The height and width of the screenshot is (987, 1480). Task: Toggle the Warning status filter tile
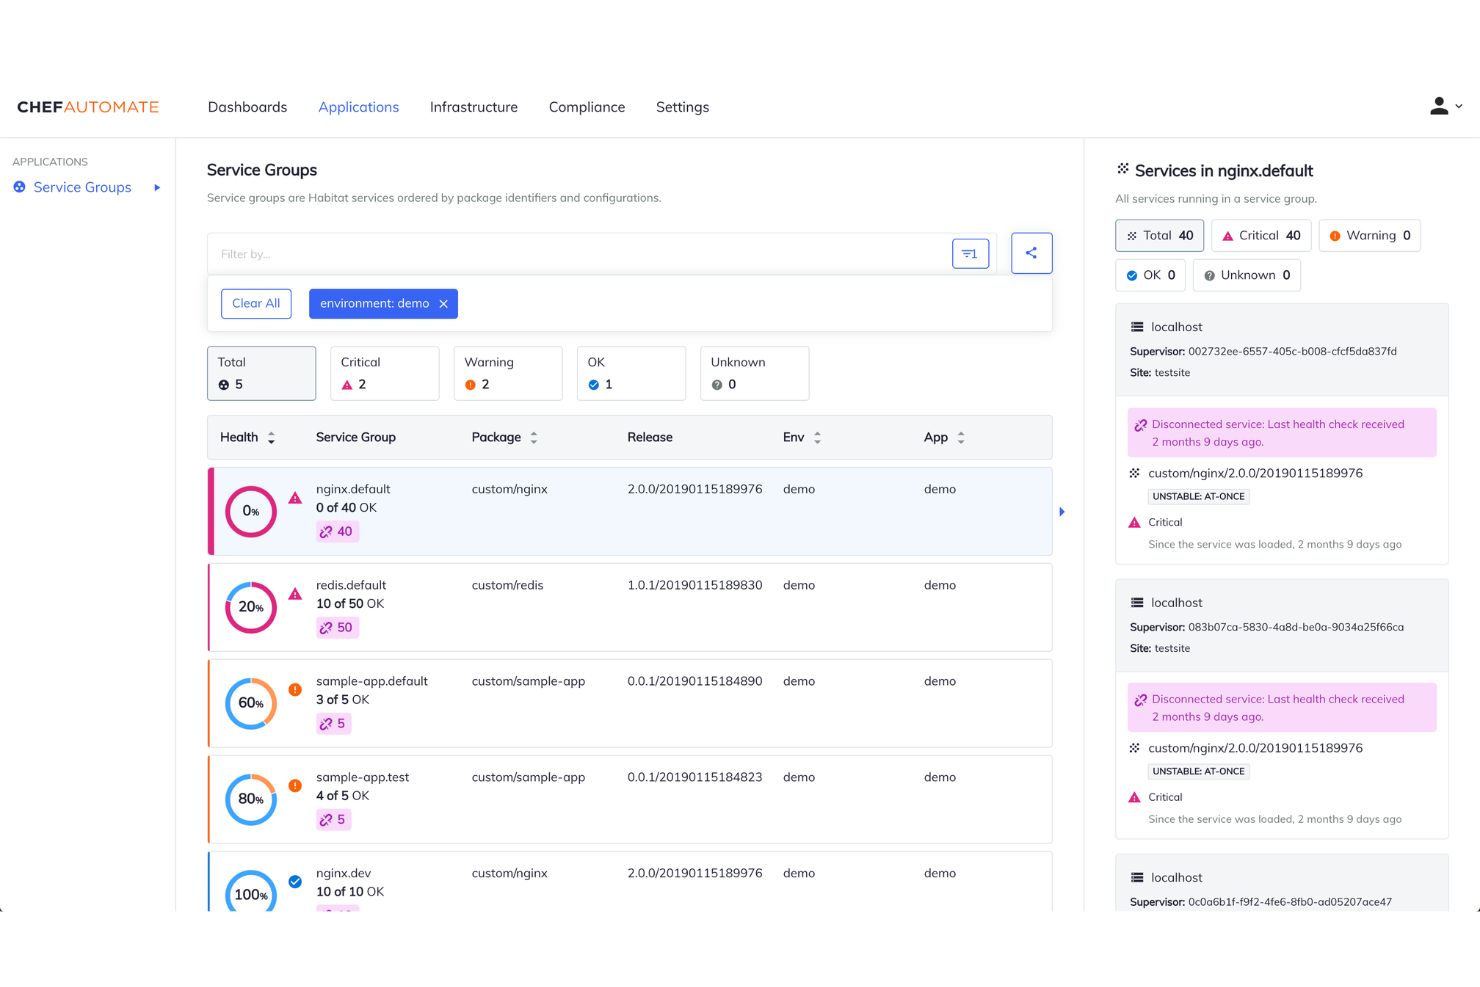tap(507, 373)
